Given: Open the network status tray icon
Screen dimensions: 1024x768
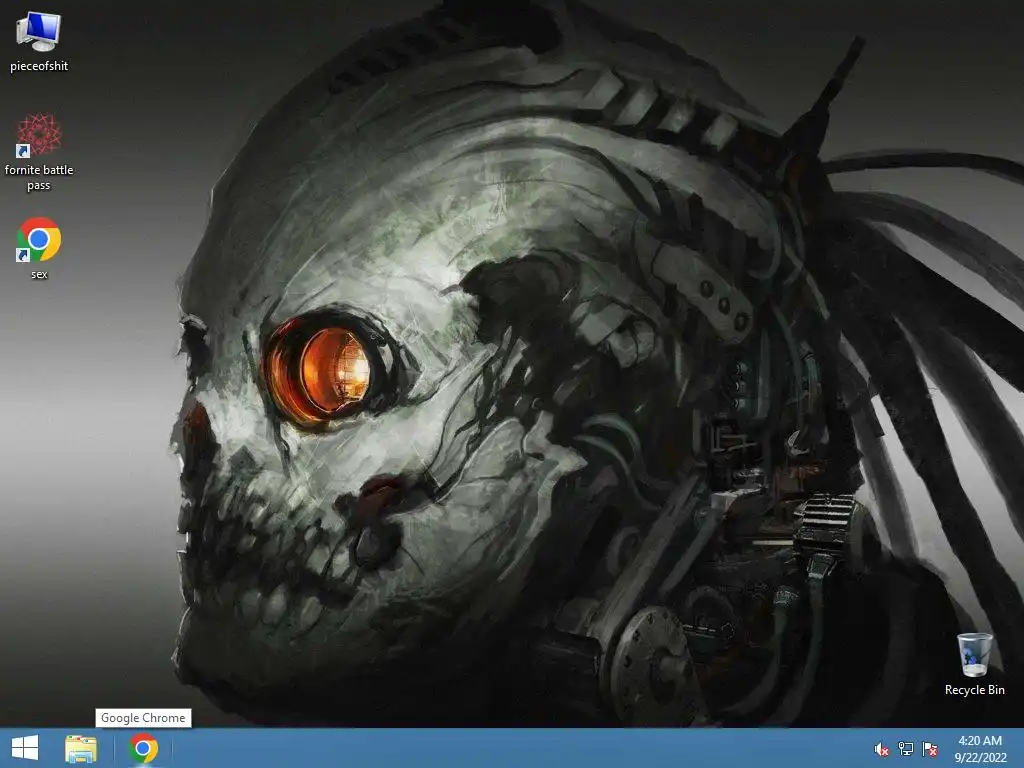Looking at the screenshot, I should pyautogui.click(x=906, y=749).
